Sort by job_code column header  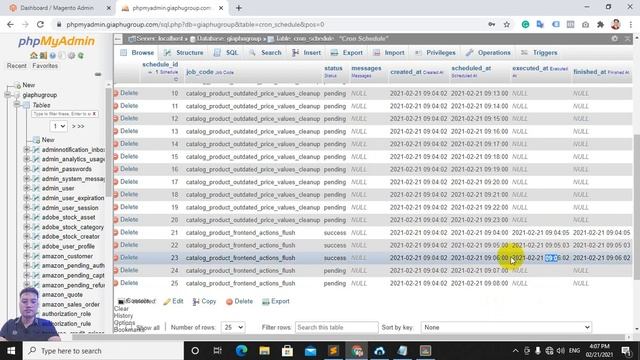point(200,72)
